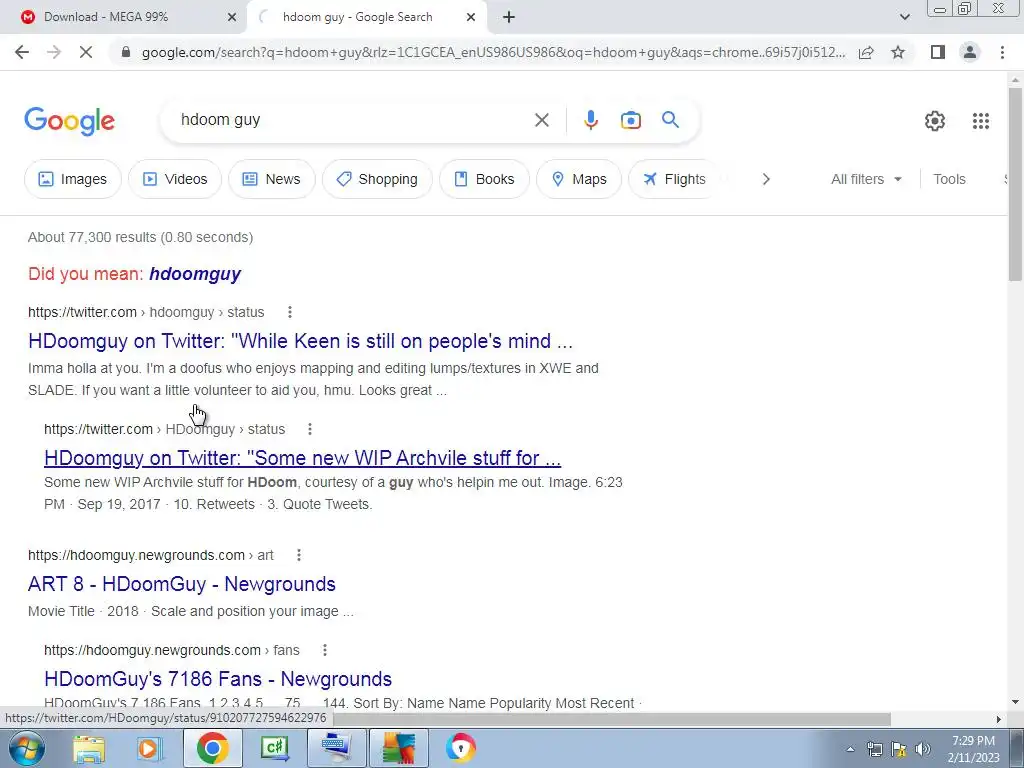Clear the search box with the X icon

coord(541,120)
